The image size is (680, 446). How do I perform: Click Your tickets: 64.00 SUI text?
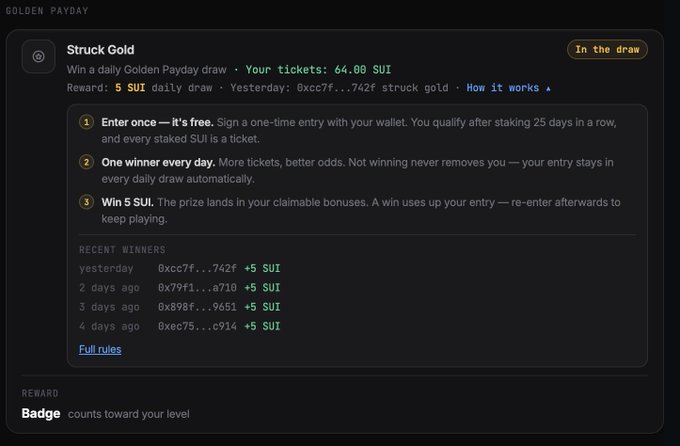pyautogui.click(x=318, y=70)
